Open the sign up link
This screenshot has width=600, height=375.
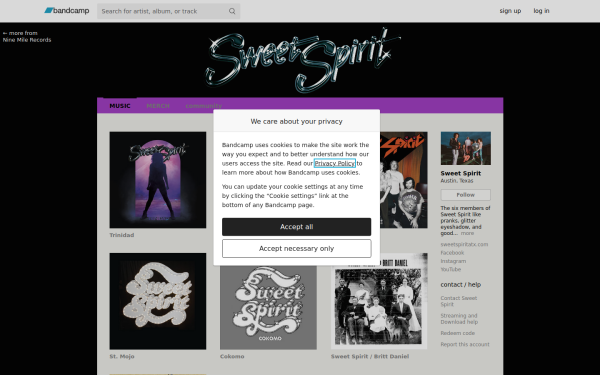[x=510, y=11]
